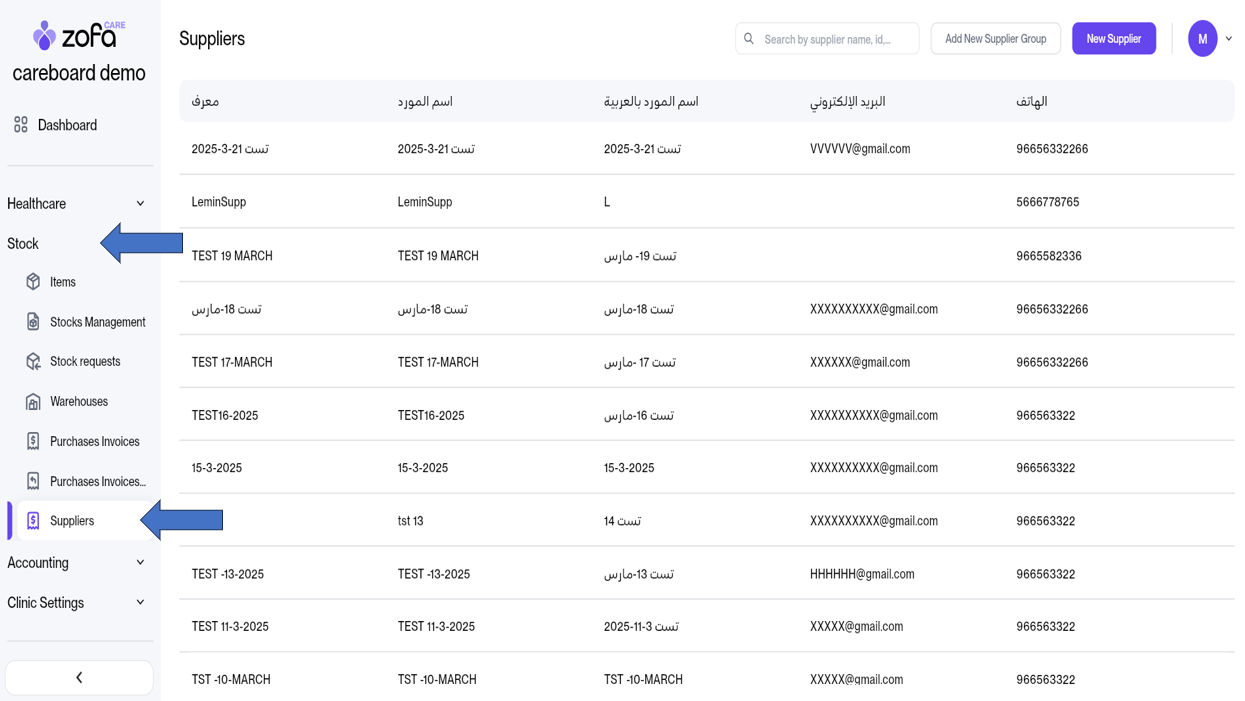Expand the Accounting sidebar section
This screenshot has height=701, width=1245.
pos(140,563)
